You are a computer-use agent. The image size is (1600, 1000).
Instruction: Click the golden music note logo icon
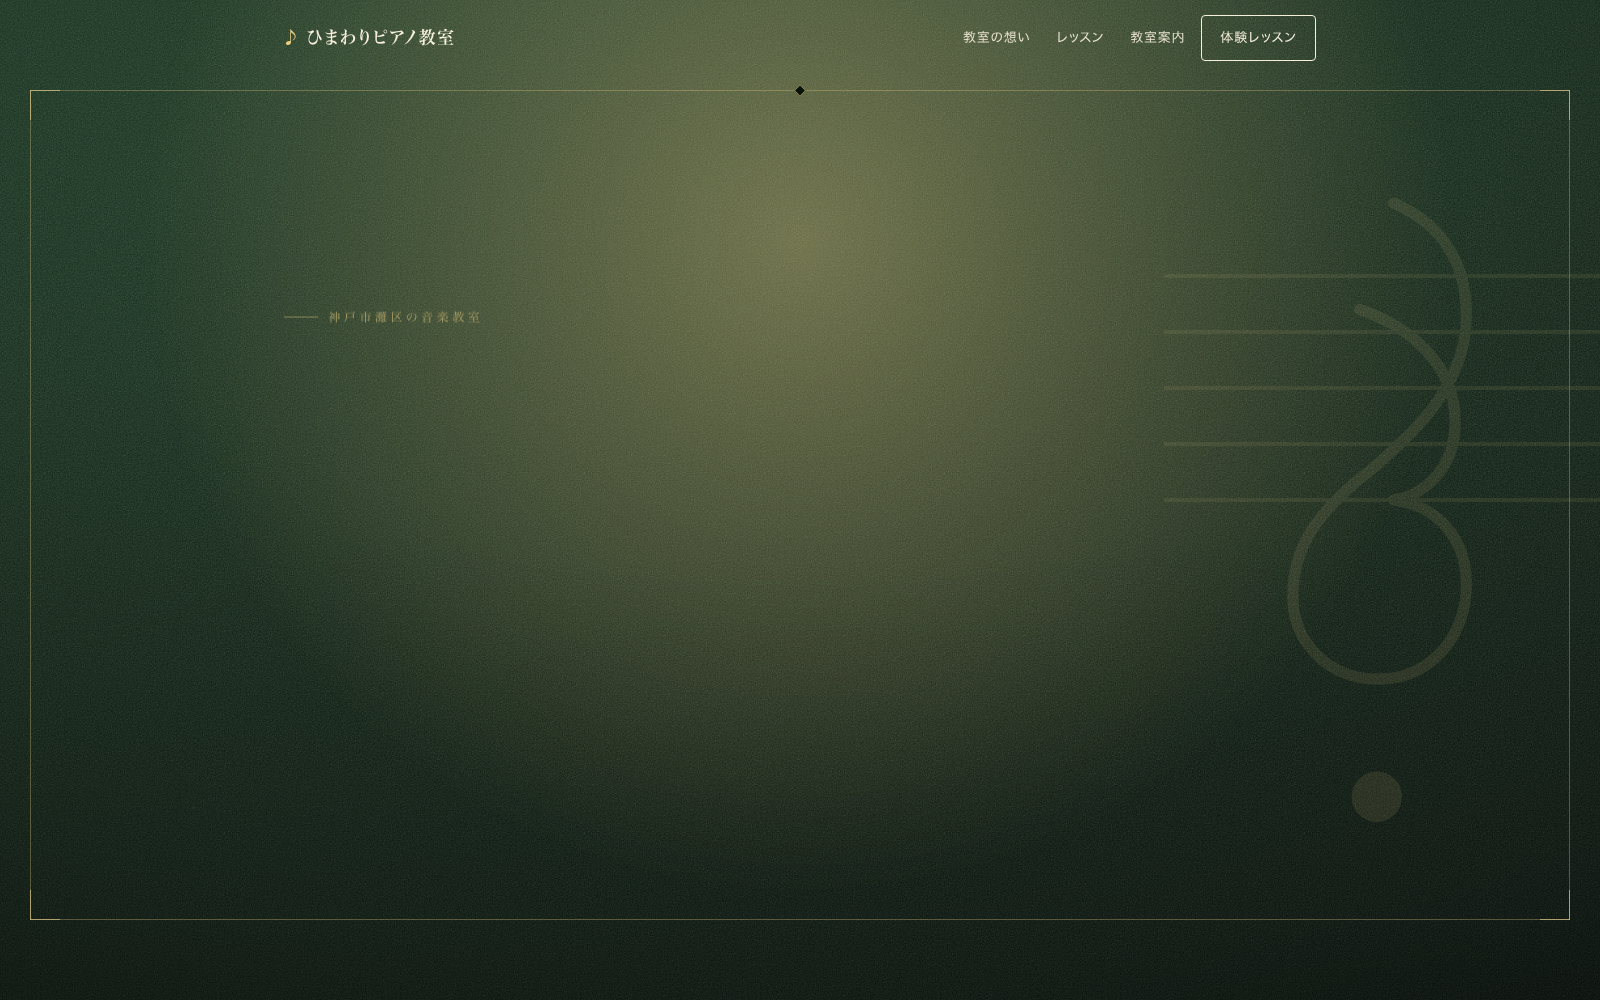pyautogui.click(x=290, y=37)
